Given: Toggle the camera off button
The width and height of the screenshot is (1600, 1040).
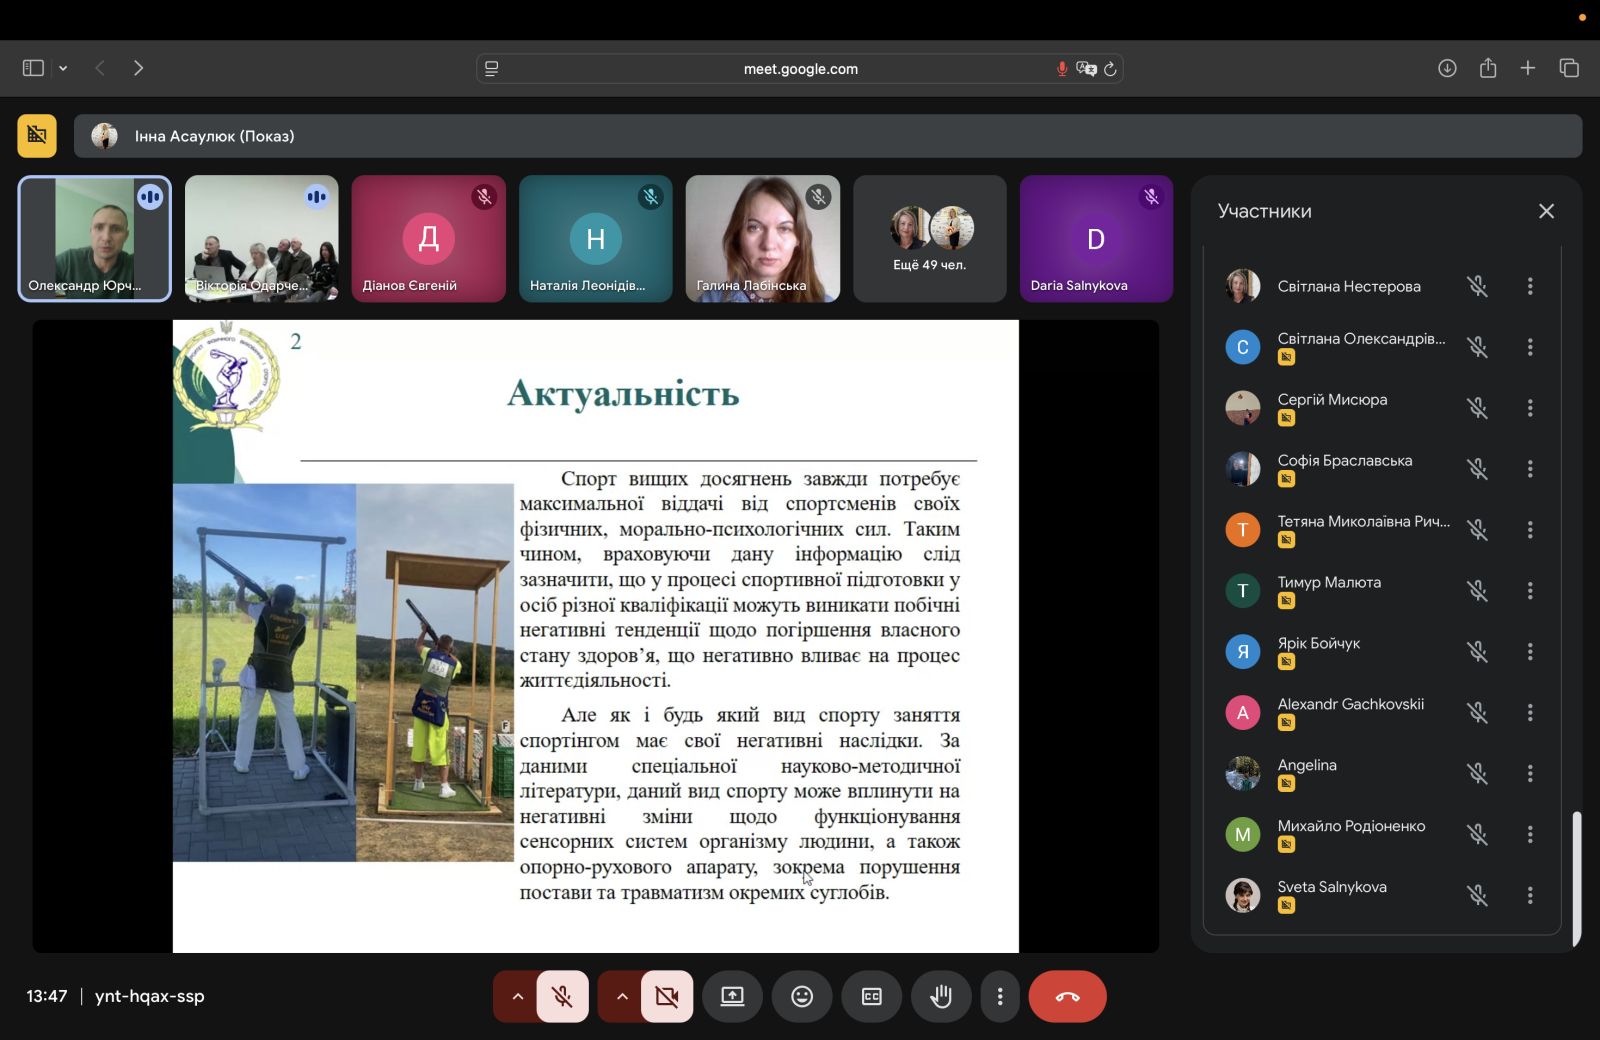Looking at the screenshot, I should coord(666,996).
